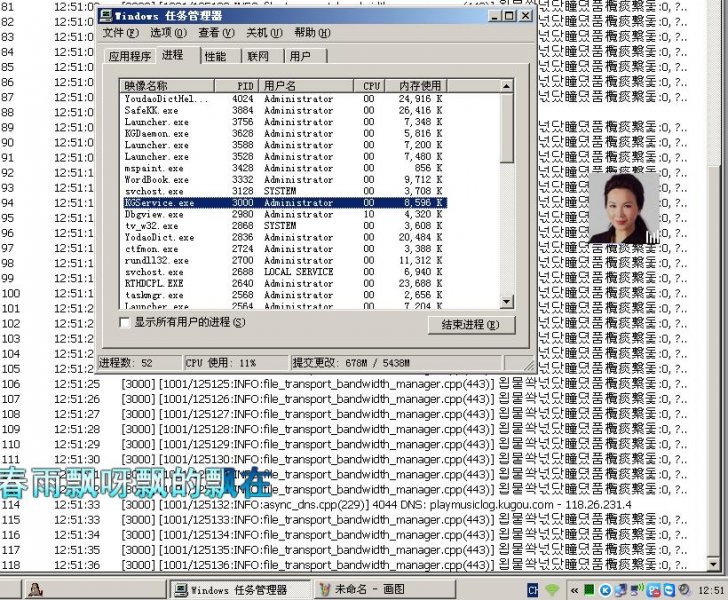This screenshot has height=600, width=728.
Task: Click log window scrollbar down arrow
Action: tap(714, 564)
